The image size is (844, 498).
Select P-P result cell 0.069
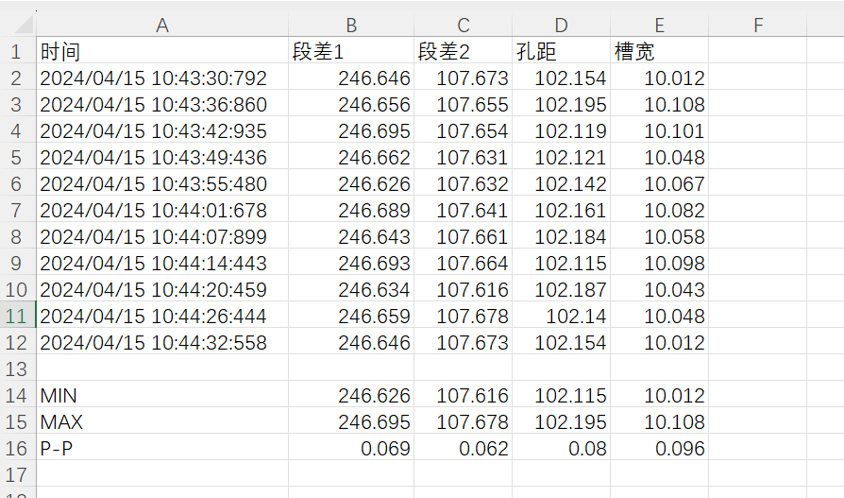click(351, 448)
